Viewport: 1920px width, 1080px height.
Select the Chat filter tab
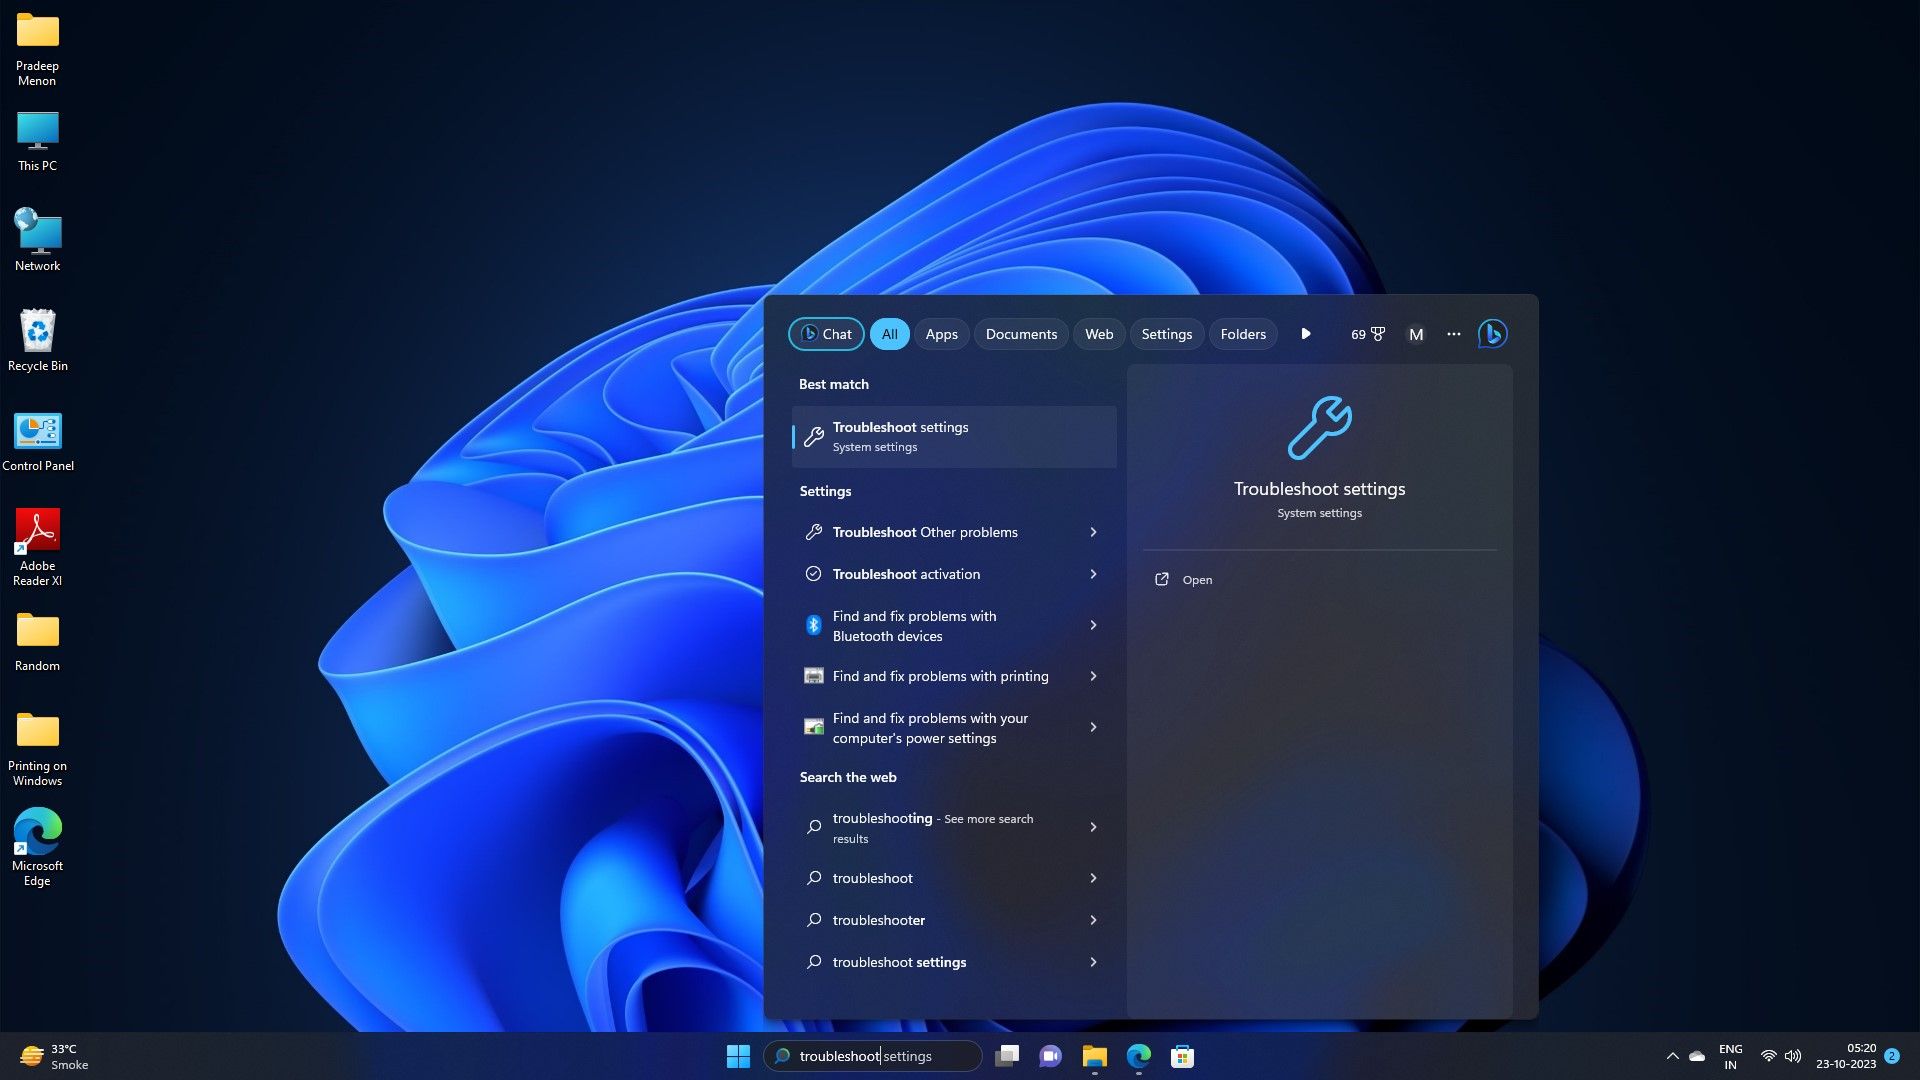pos(827,334)
